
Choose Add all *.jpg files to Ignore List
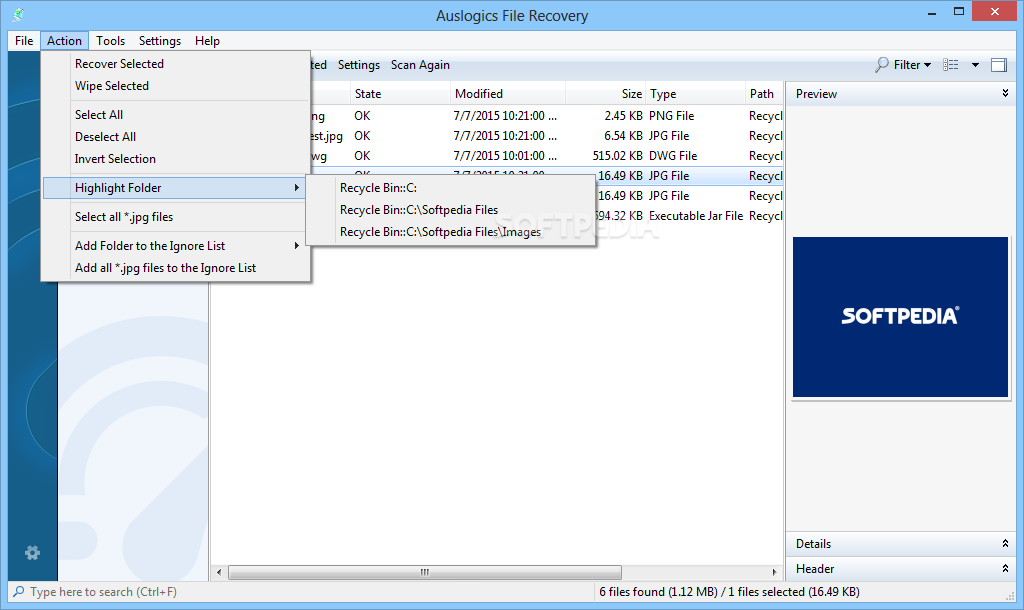176,268
